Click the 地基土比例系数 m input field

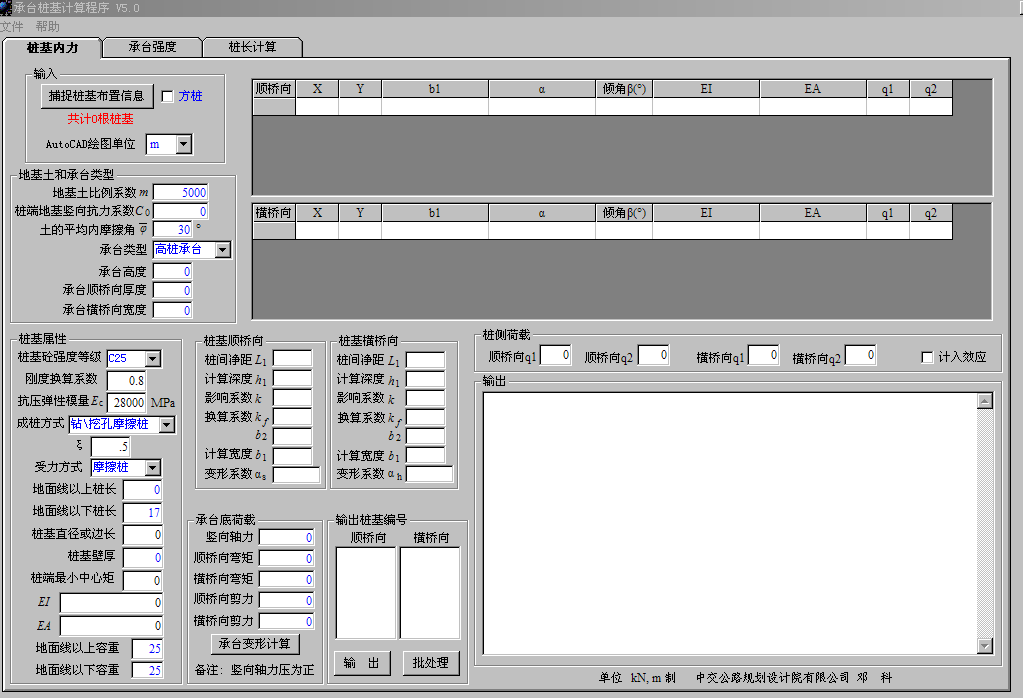point(180,192)
